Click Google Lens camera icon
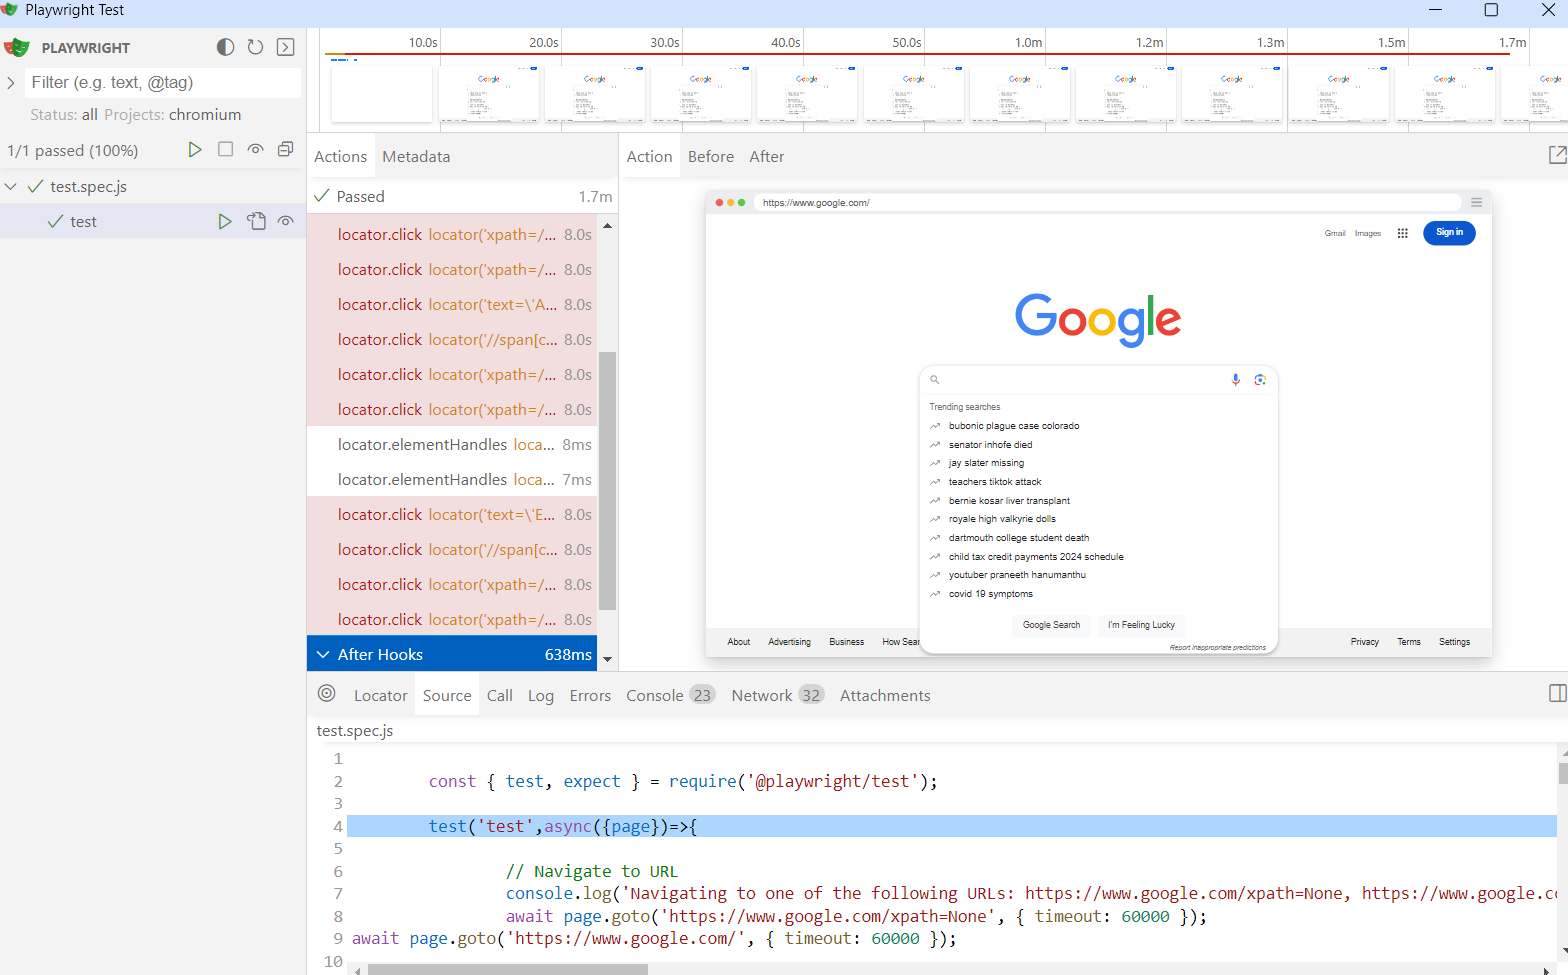1568x975 pixels. tap(1260, 379)
